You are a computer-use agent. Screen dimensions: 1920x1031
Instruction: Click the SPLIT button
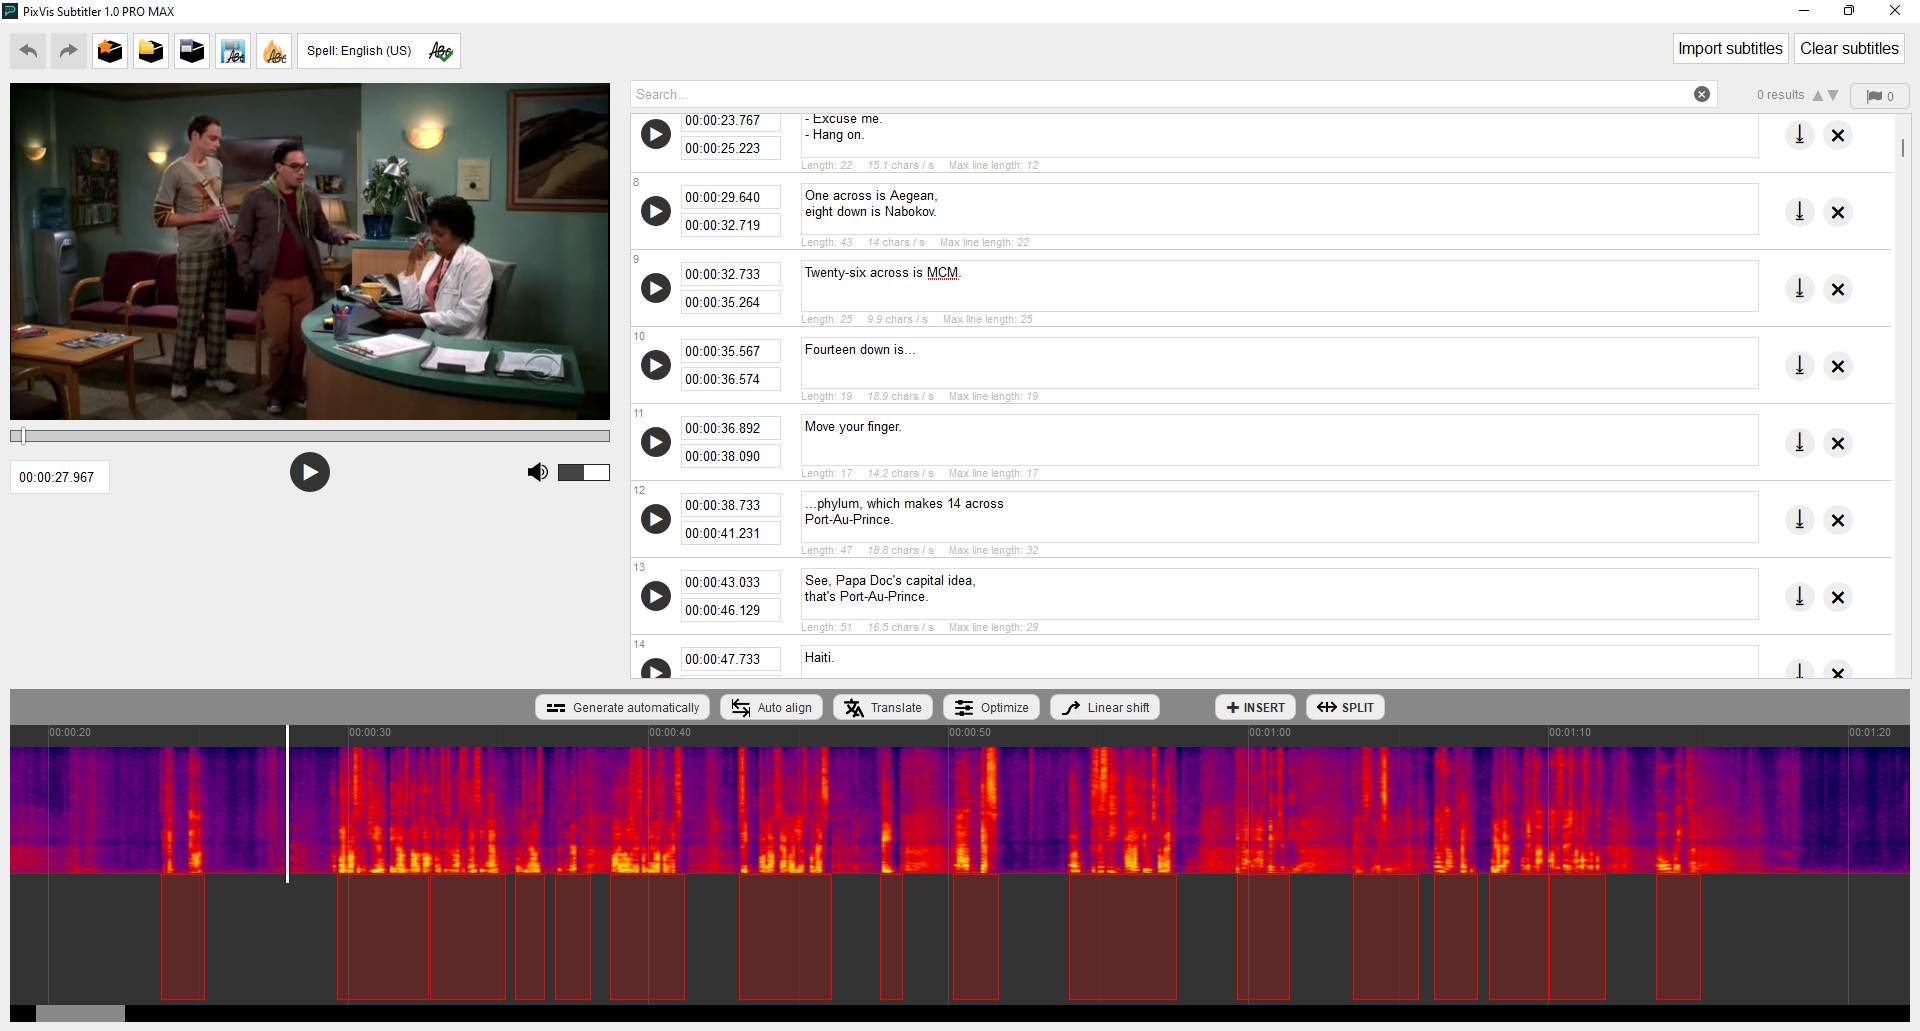point(1345,707)
